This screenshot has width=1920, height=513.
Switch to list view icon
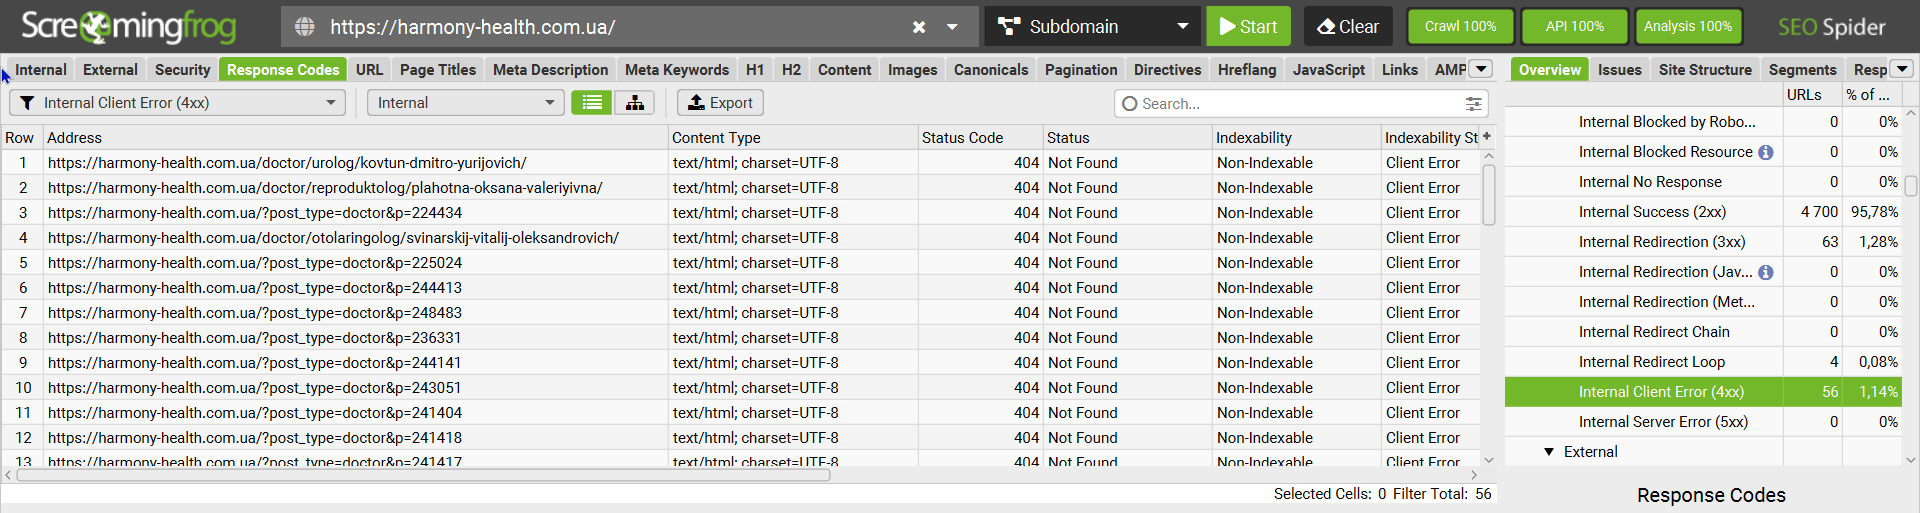592,103
